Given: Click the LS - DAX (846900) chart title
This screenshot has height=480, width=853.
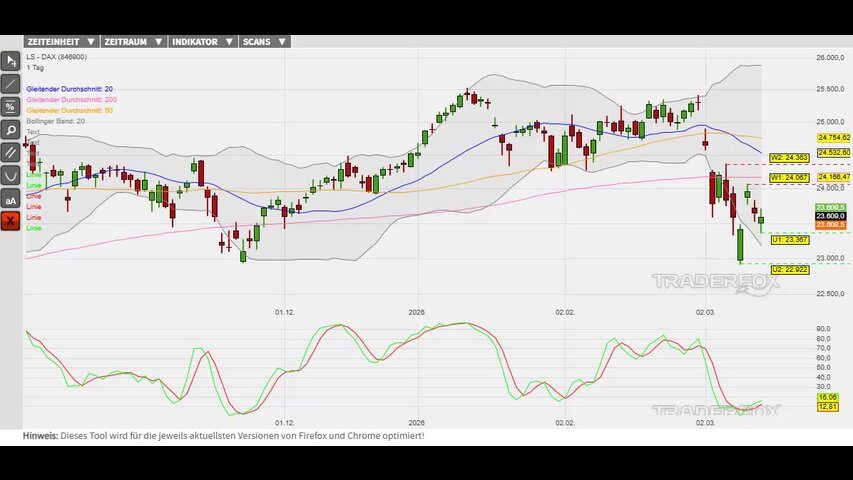Looking at the screenshot, I should tap(56, 57).
